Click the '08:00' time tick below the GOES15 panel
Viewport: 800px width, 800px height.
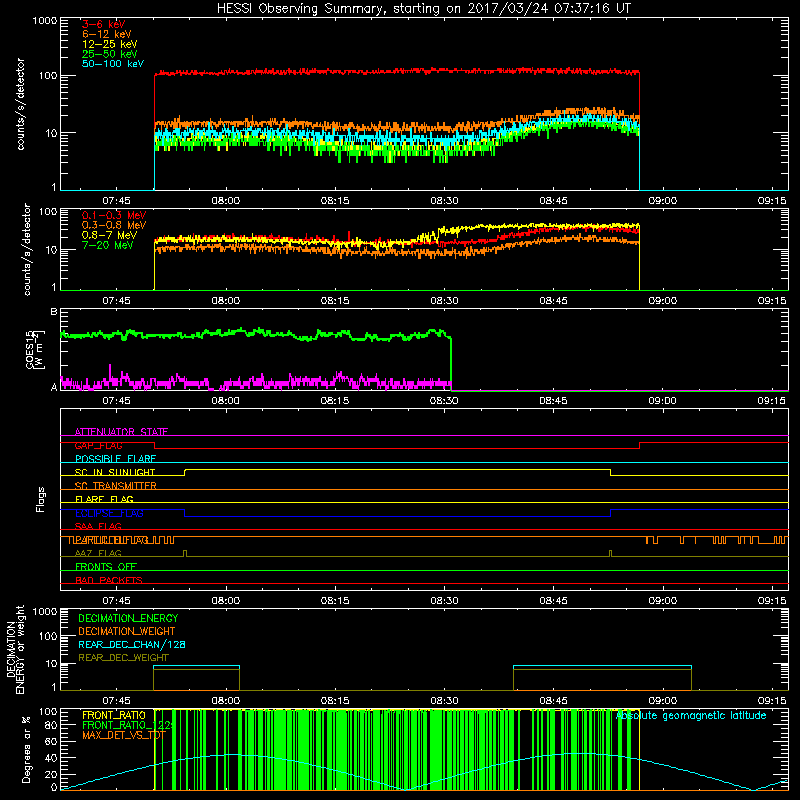[226, 401]
